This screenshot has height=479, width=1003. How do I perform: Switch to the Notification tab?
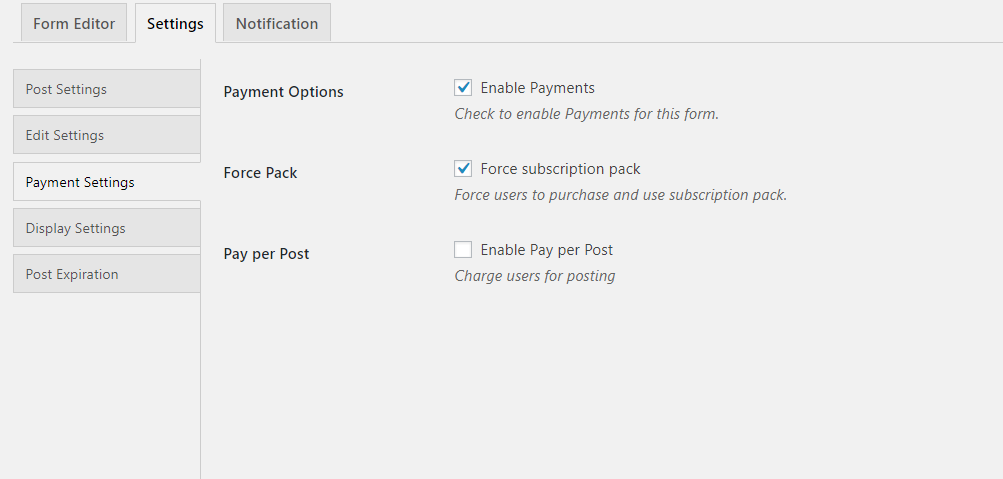pos(276,23)
